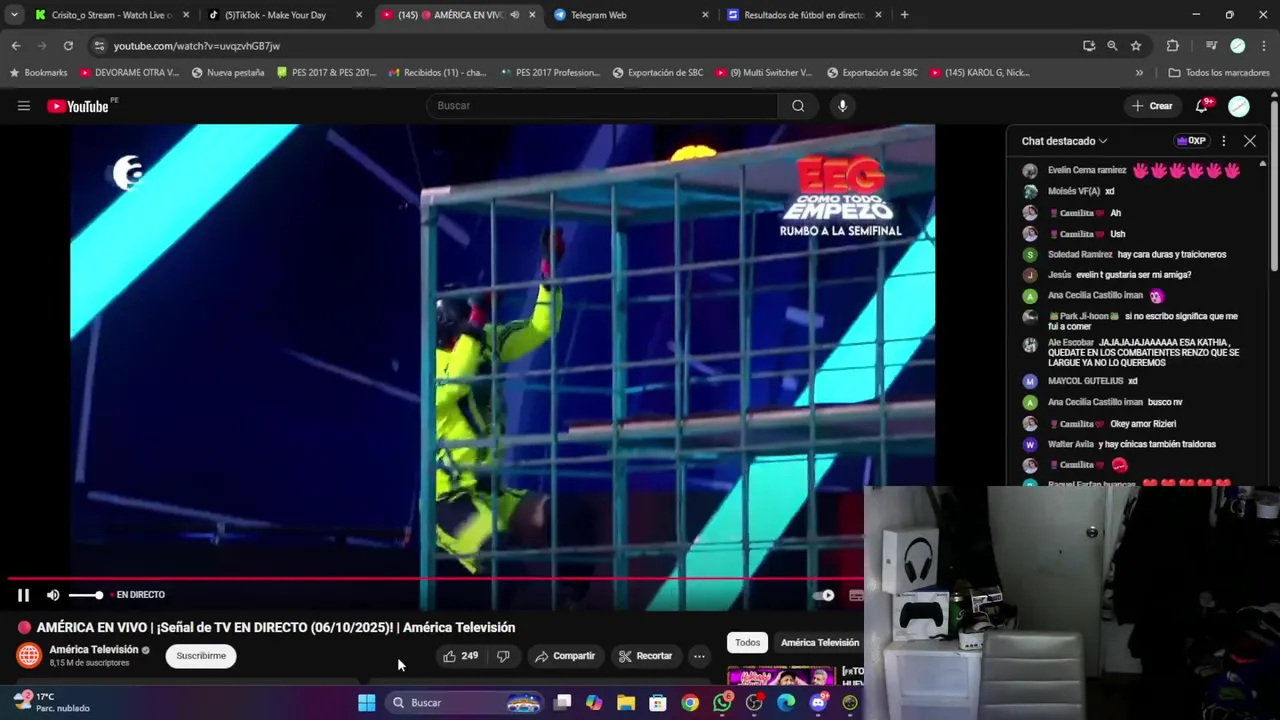This screenshot has width=1280, height=720.
Task: Open the browser extensions puzzle icon
Action: click(1173, 46)
